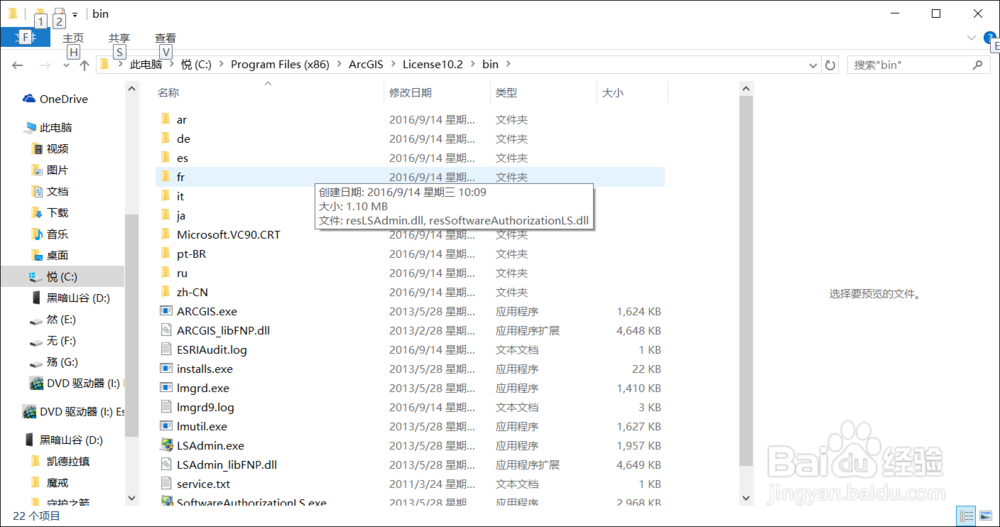
Task: Select the lmgrd9.log file icon
Action: click(x=166, y=407)
